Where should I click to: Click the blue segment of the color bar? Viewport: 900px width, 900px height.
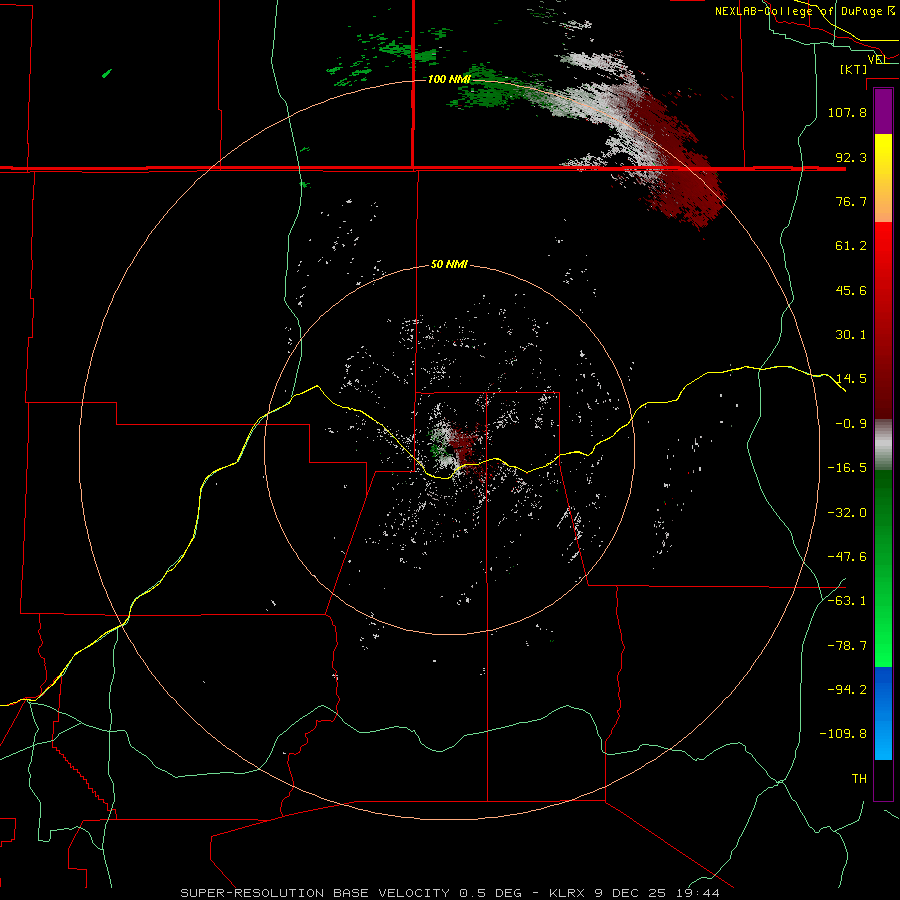883,713
